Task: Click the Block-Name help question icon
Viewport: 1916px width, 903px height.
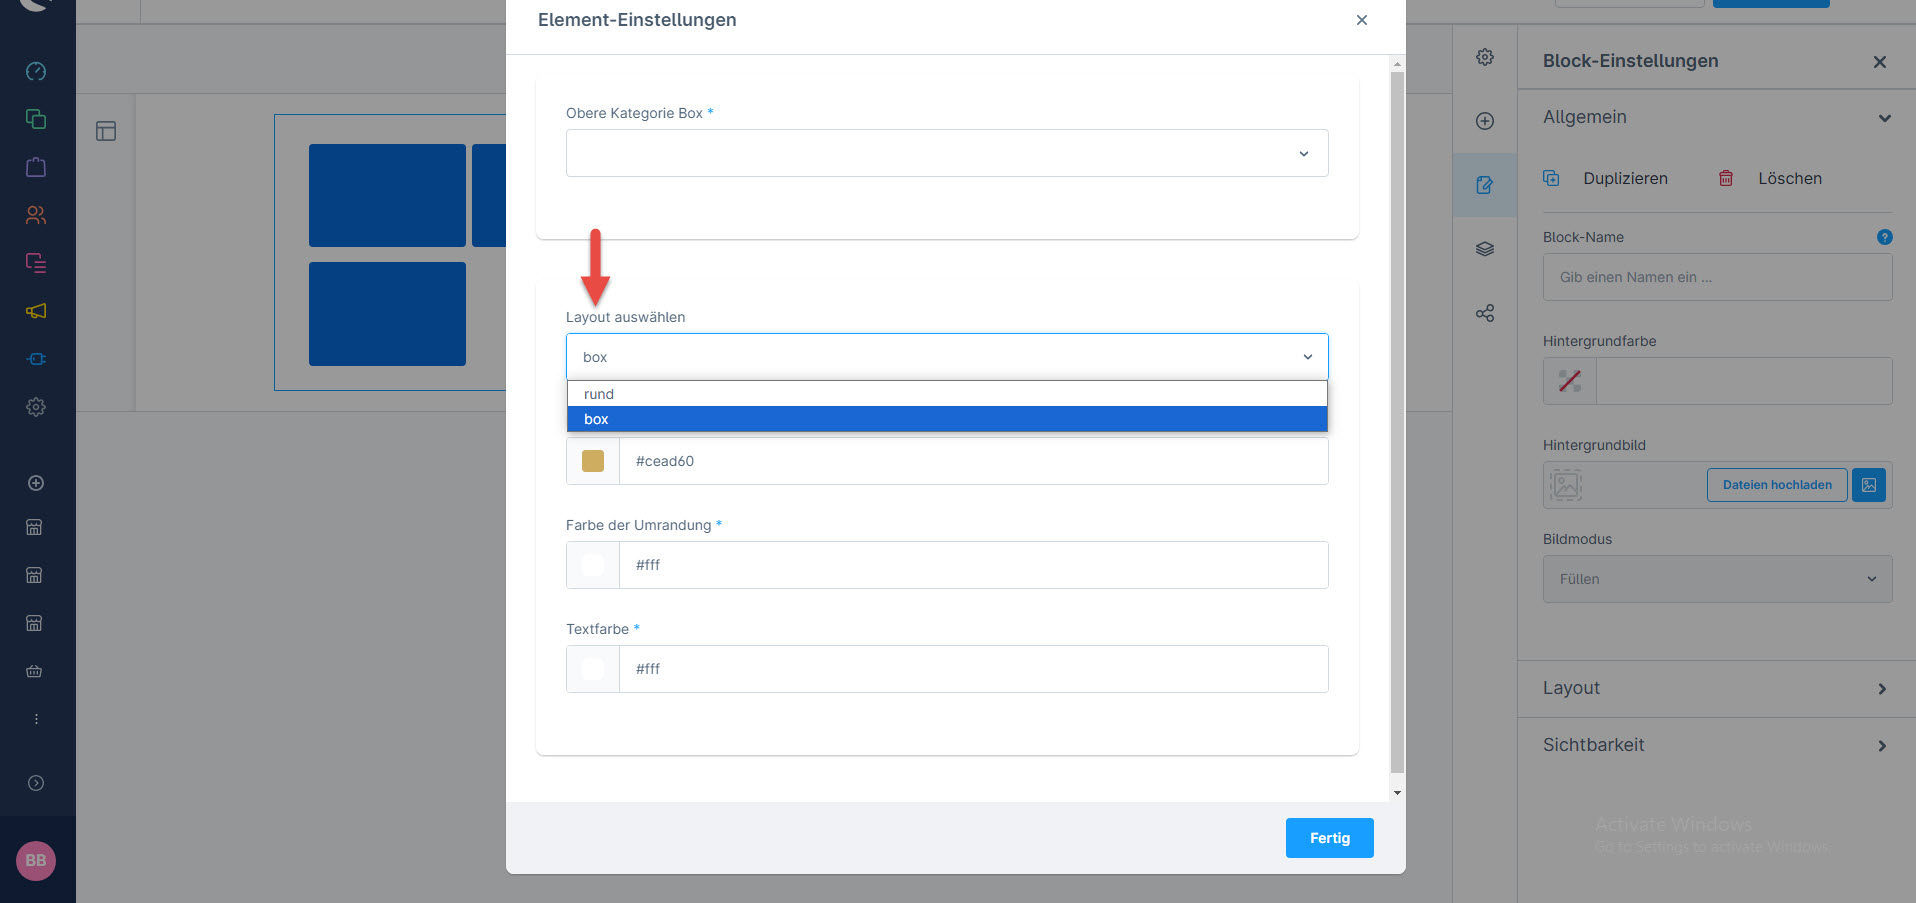Action: click(x=1884, y=237)
